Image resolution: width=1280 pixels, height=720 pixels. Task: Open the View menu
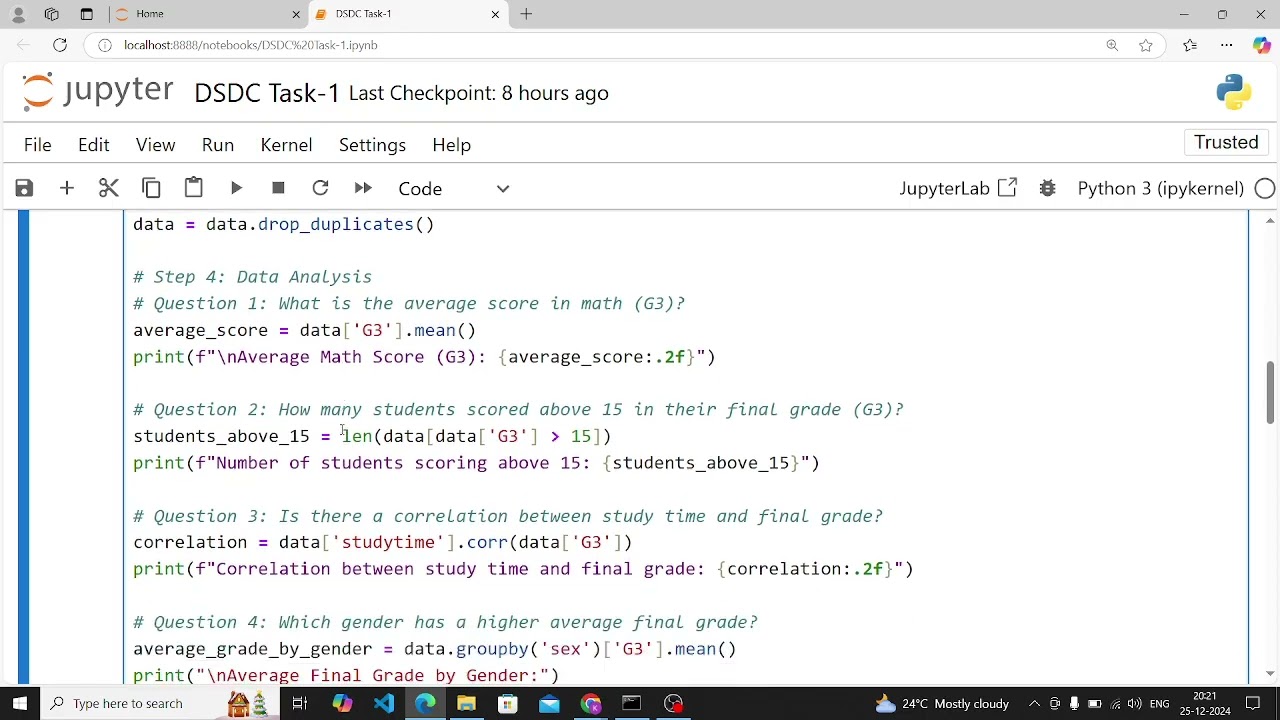click(156, 145)
